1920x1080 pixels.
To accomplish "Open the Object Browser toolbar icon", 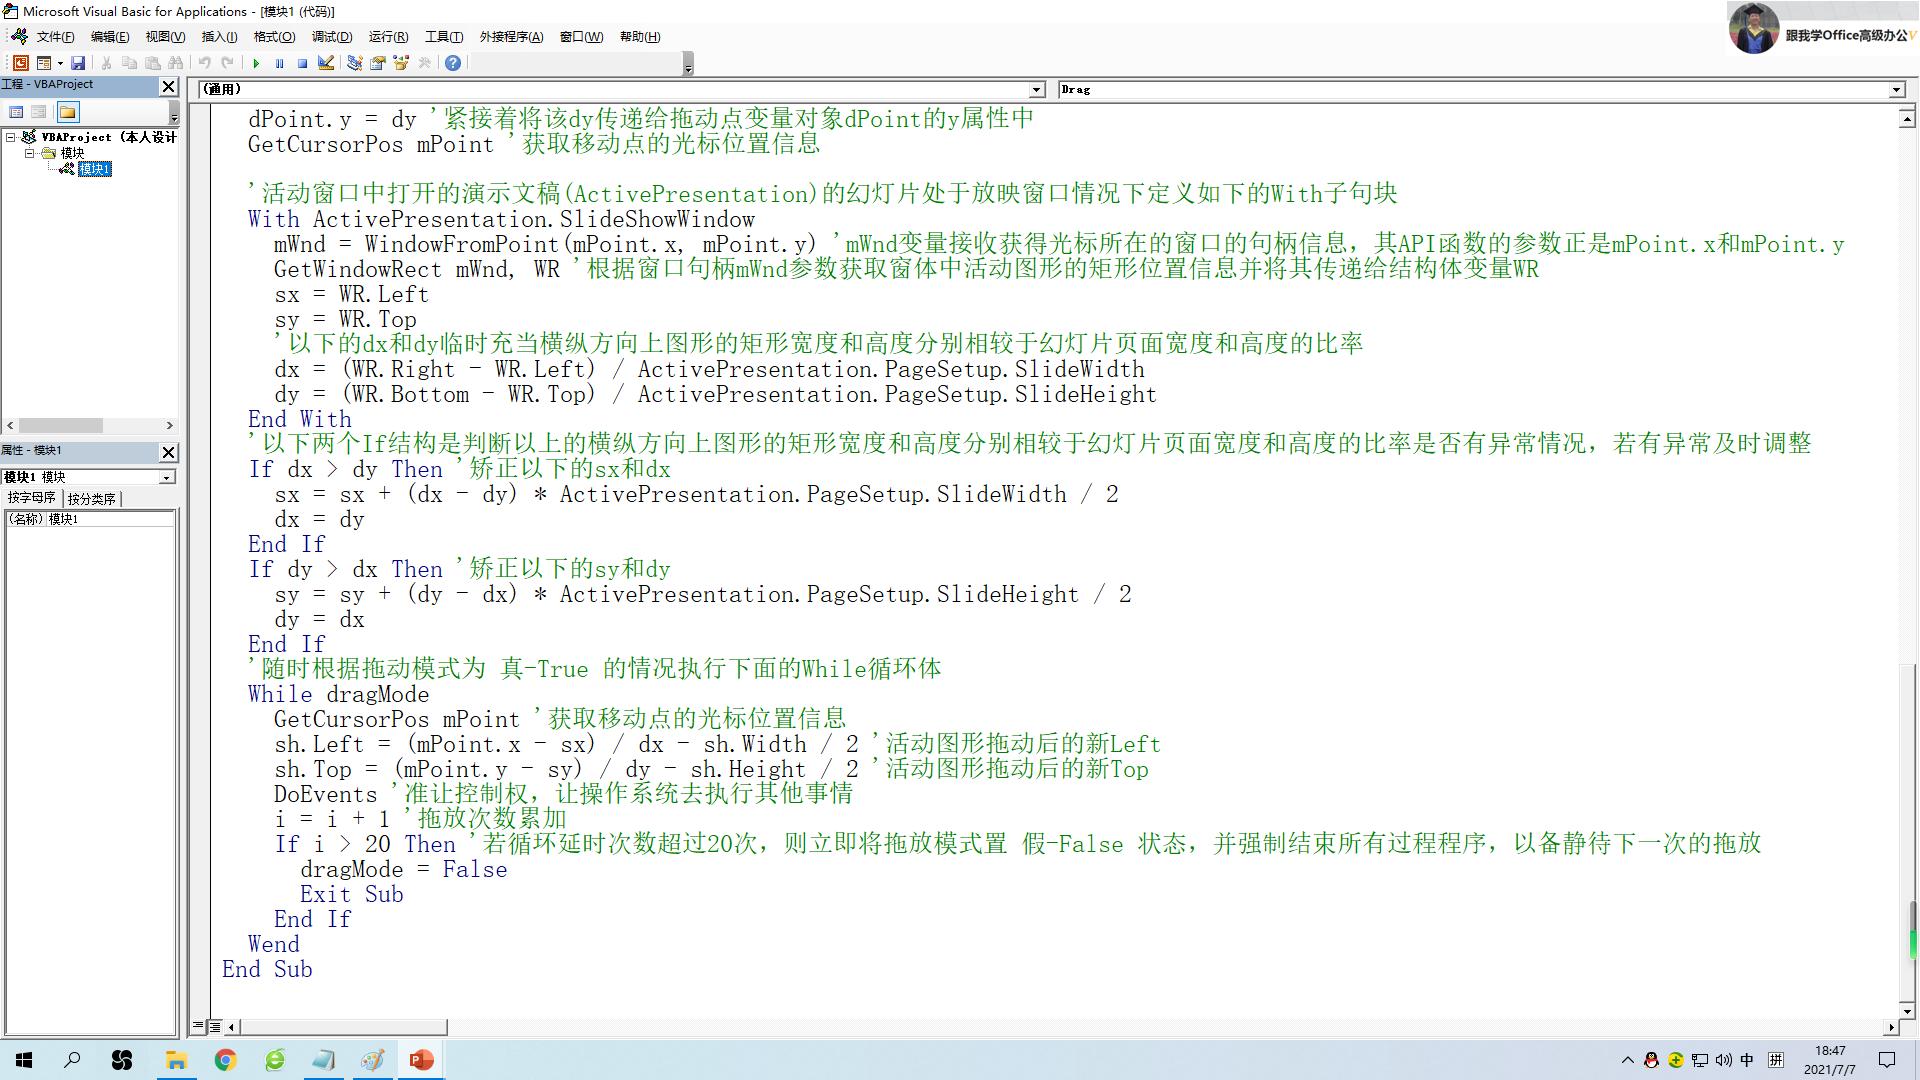I will pos(401,63).
